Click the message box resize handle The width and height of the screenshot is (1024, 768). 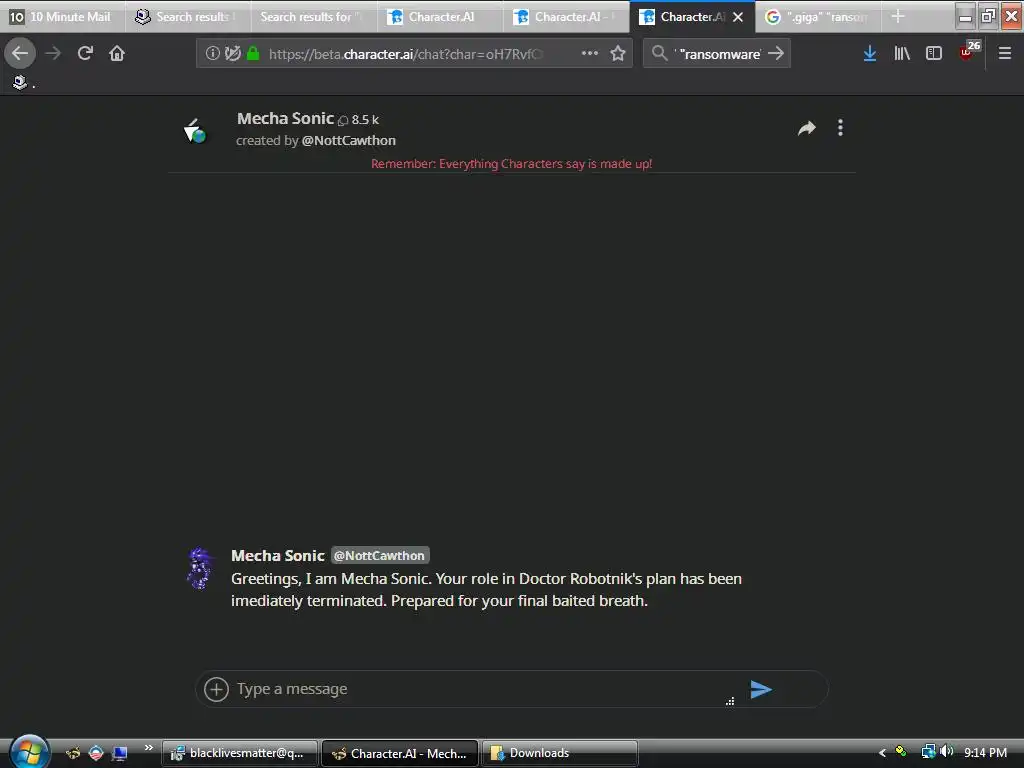click(730, 701)
